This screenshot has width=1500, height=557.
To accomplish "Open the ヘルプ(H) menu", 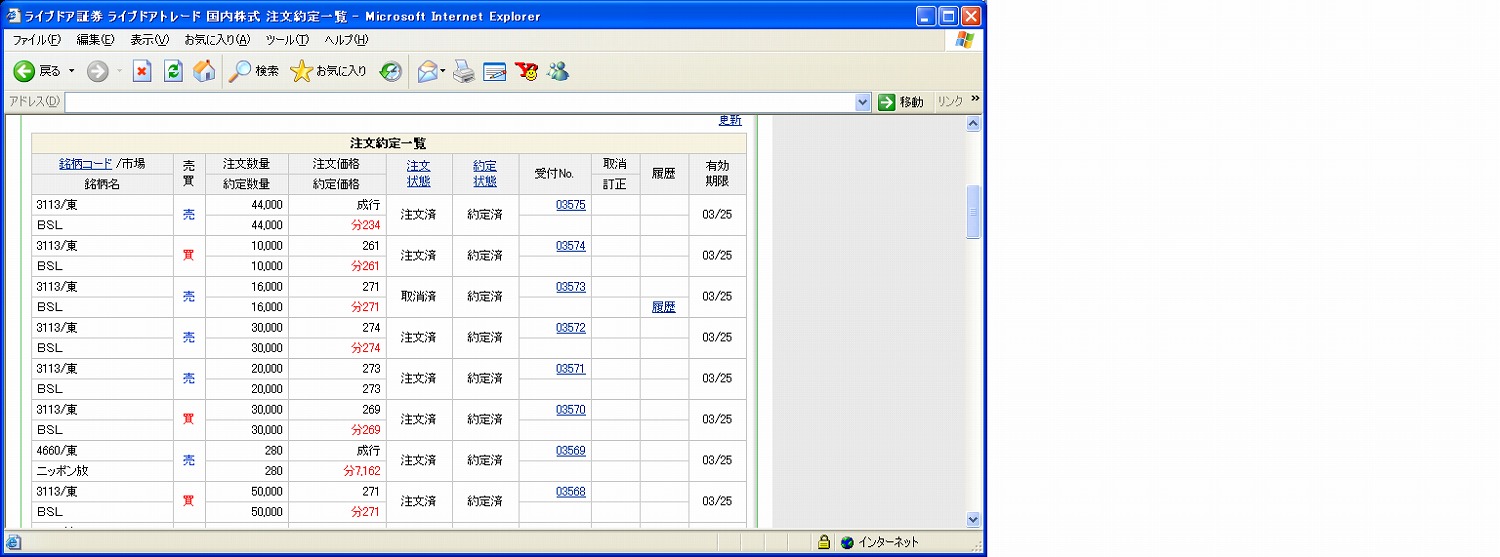I will pos(346,40).
